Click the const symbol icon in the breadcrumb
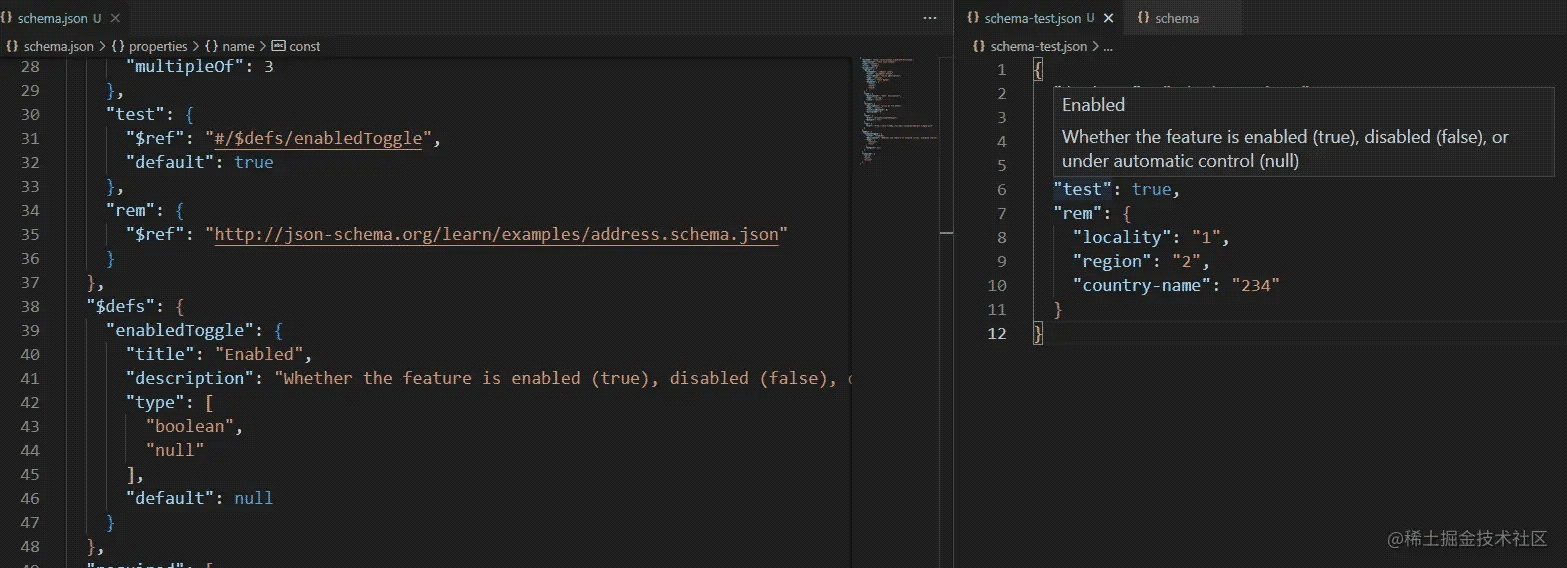The image size is (1567, 568). tap(278, 46)
